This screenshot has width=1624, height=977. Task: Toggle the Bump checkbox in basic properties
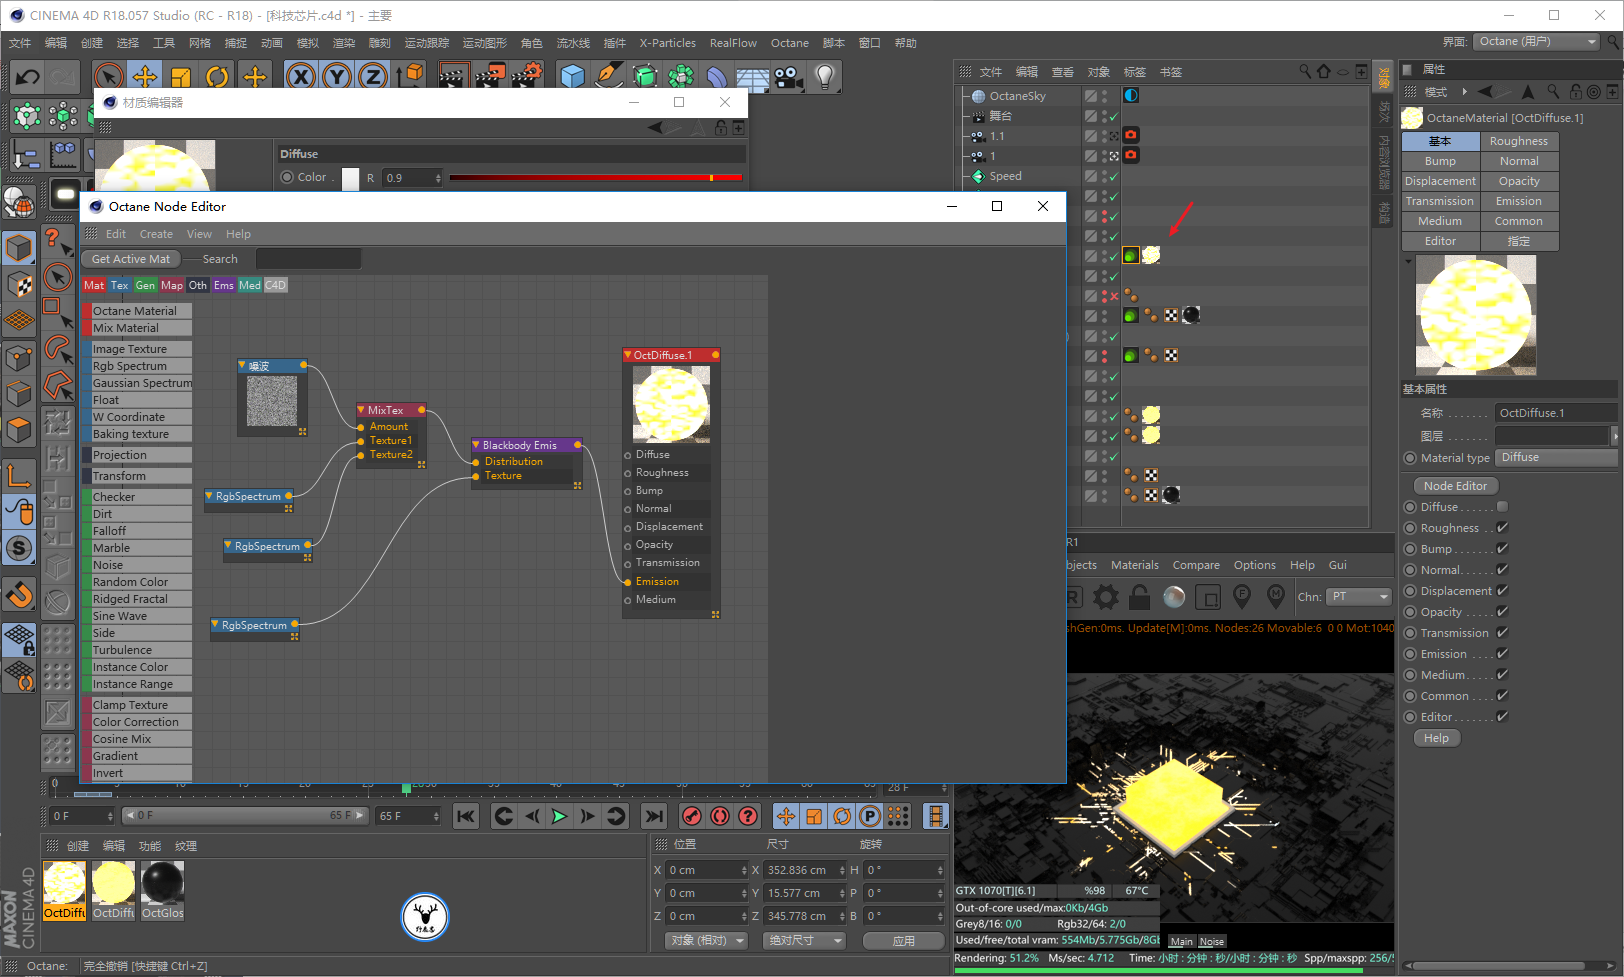1502,549
